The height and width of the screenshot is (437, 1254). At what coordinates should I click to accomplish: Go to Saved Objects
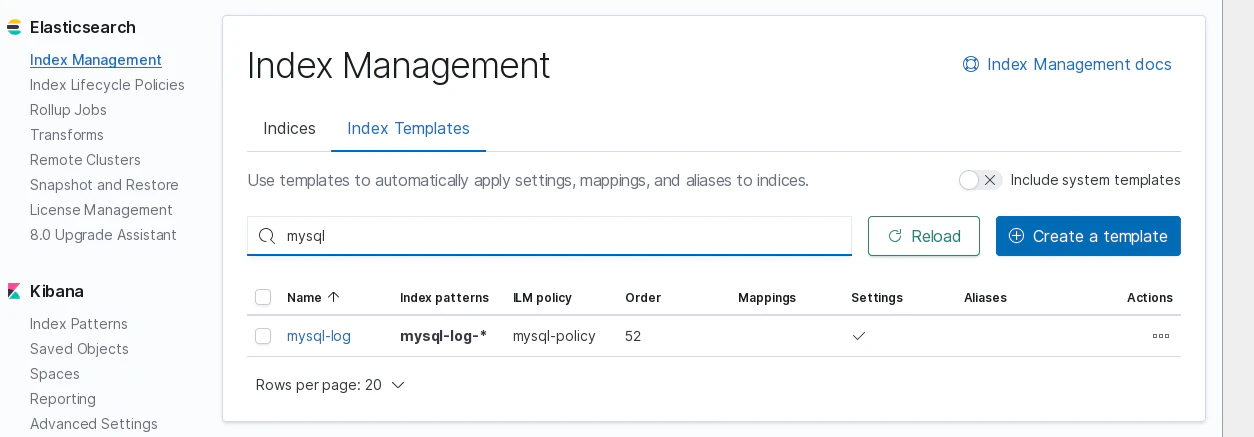coord(79,349)
